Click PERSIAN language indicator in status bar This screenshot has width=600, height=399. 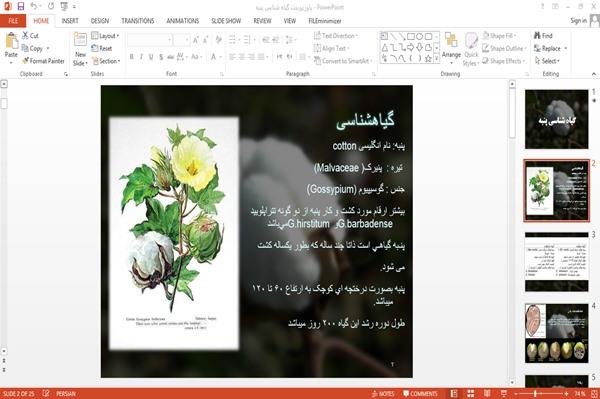pos(66,394)
